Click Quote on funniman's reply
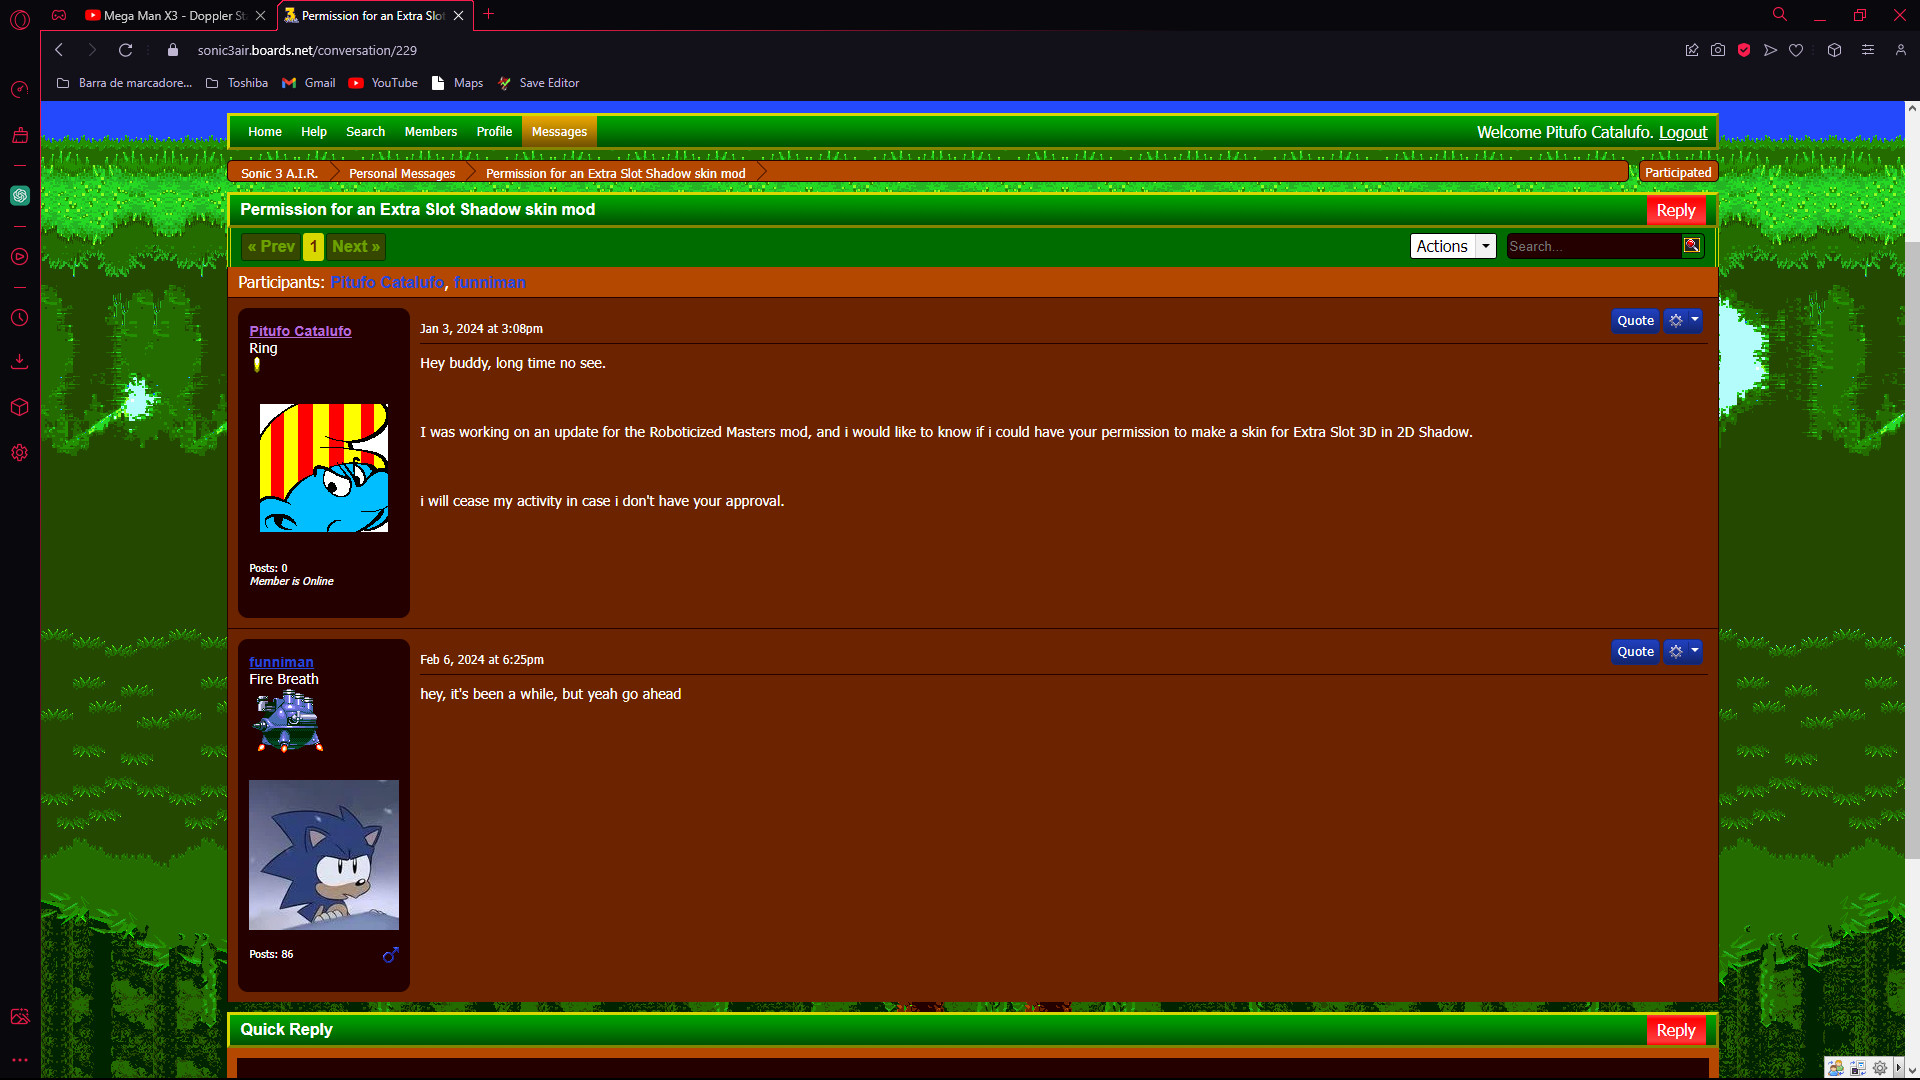The height and width of the screenshot is (1080, 1920). [1635, 652]
